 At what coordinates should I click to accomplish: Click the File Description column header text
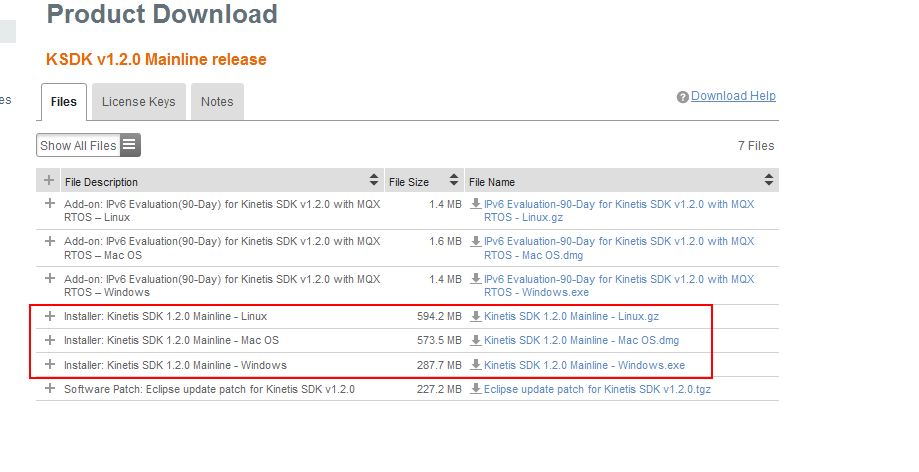[101, 182]
